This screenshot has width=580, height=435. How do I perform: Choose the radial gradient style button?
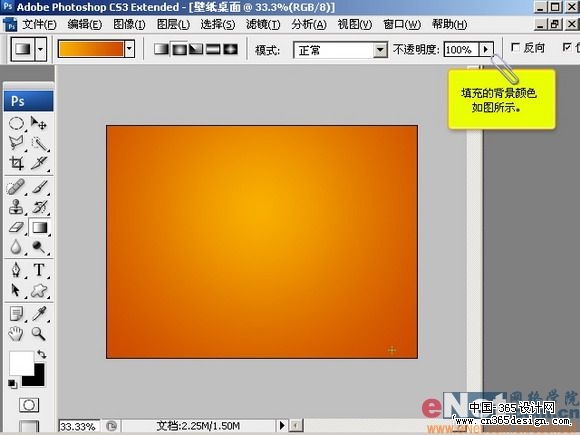coord(179,49)
